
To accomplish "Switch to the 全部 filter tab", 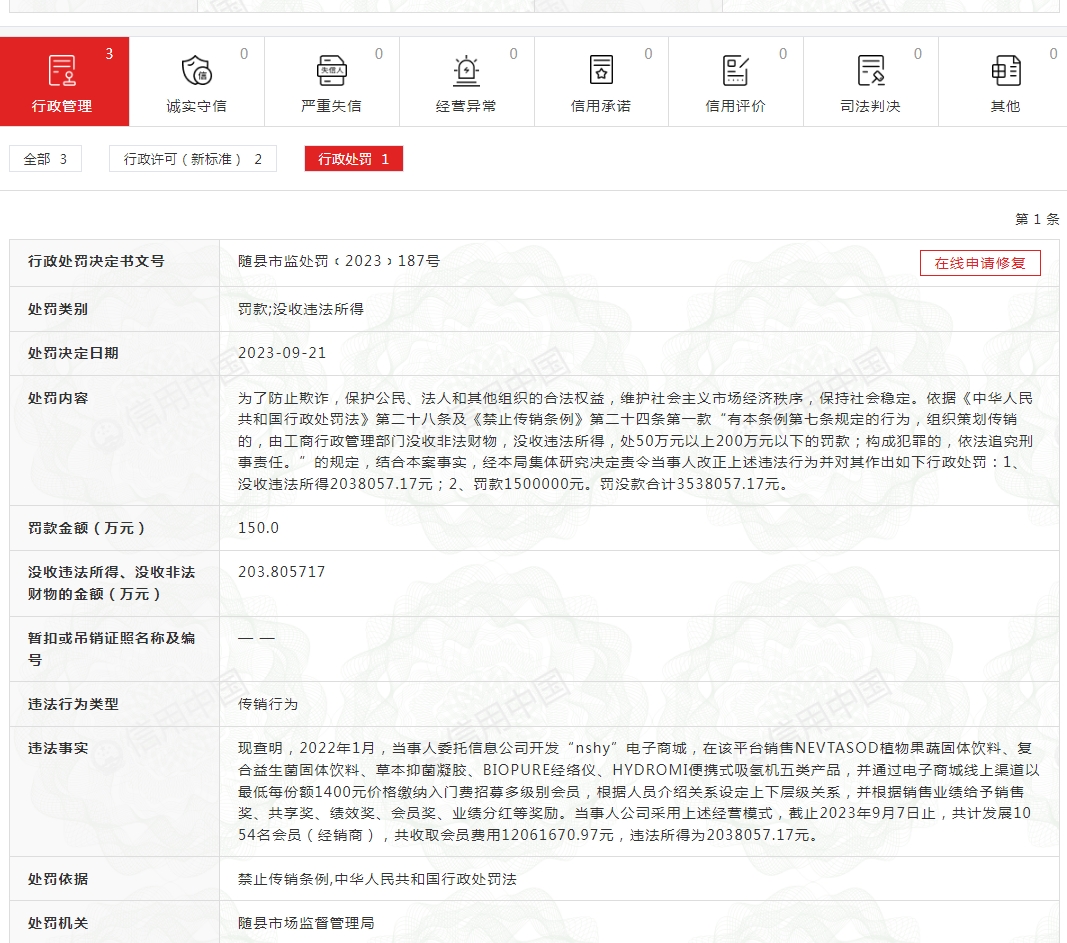I will 45,159.
